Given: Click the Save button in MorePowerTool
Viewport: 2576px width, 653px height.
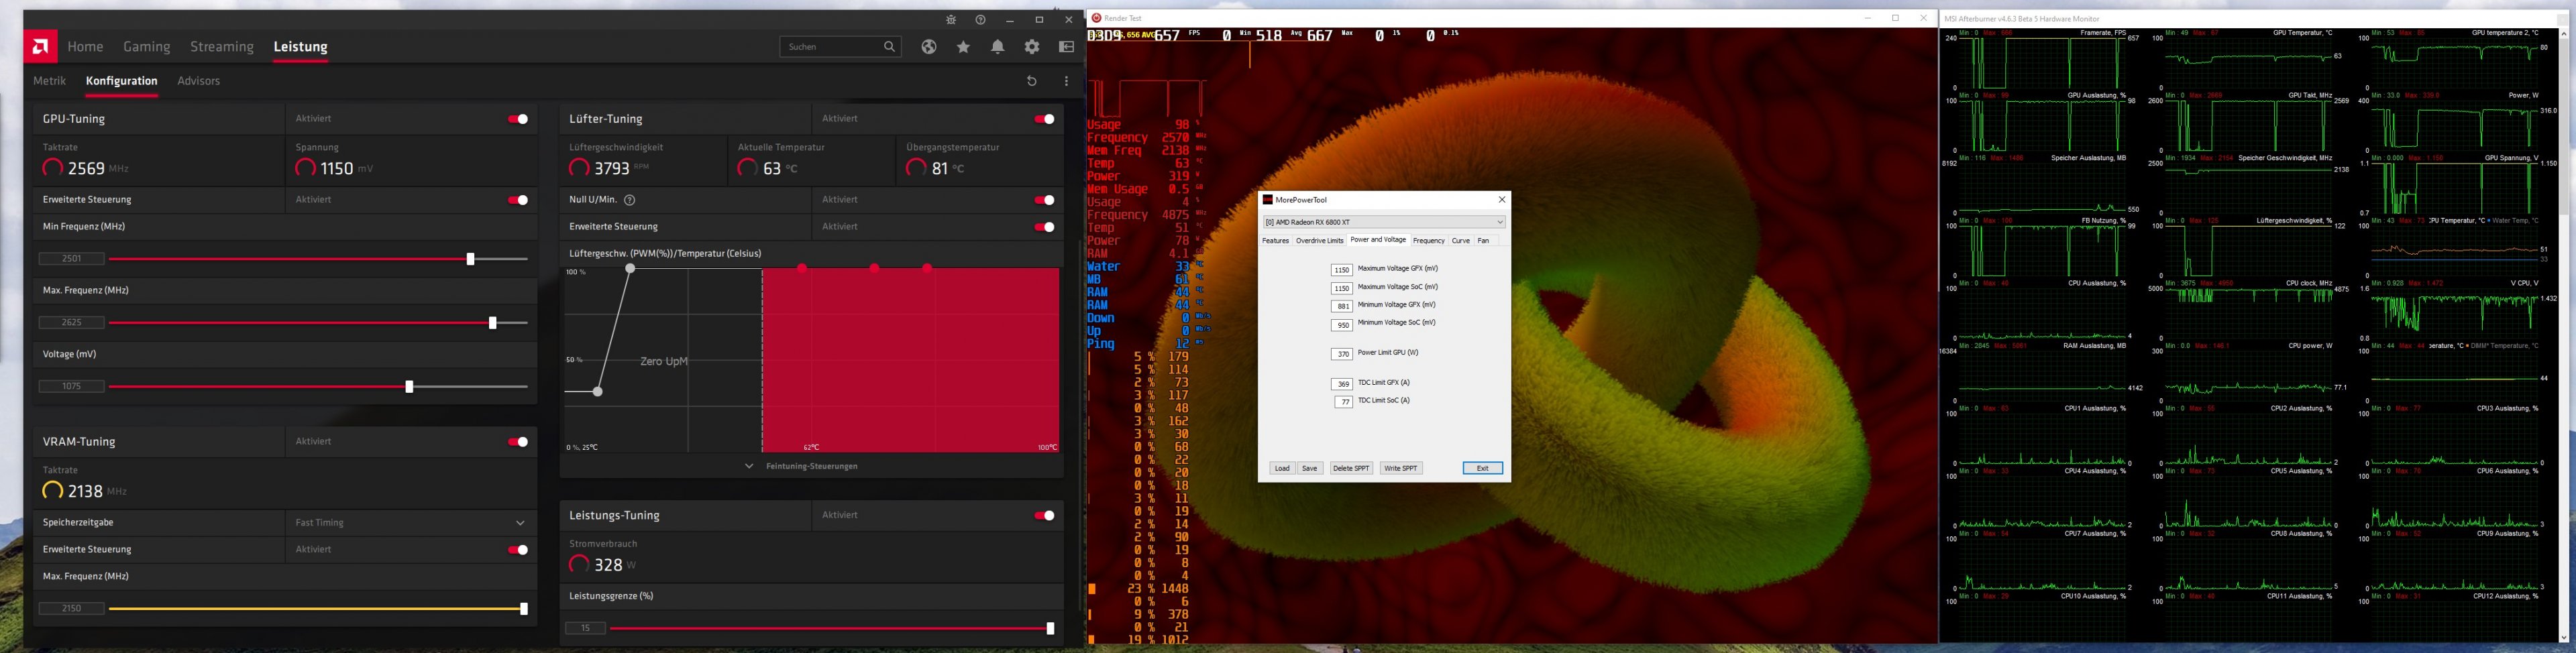Looking at the screenshot, I should coord(1309,468).
